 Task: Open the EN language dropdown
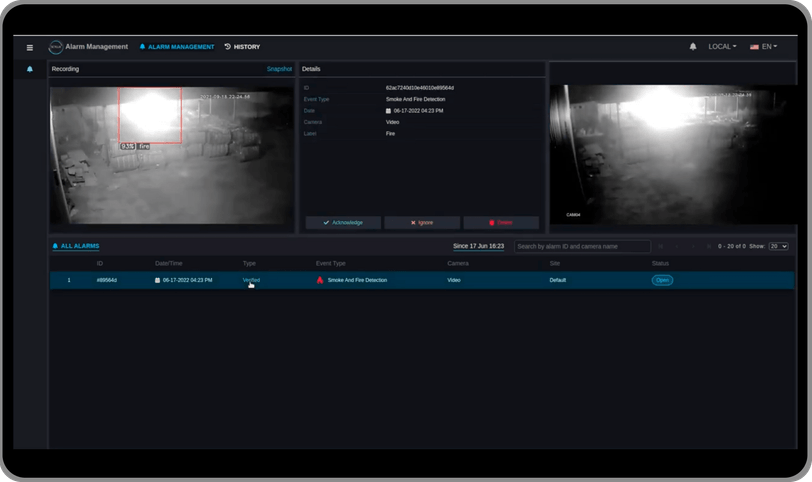(764, 47)
